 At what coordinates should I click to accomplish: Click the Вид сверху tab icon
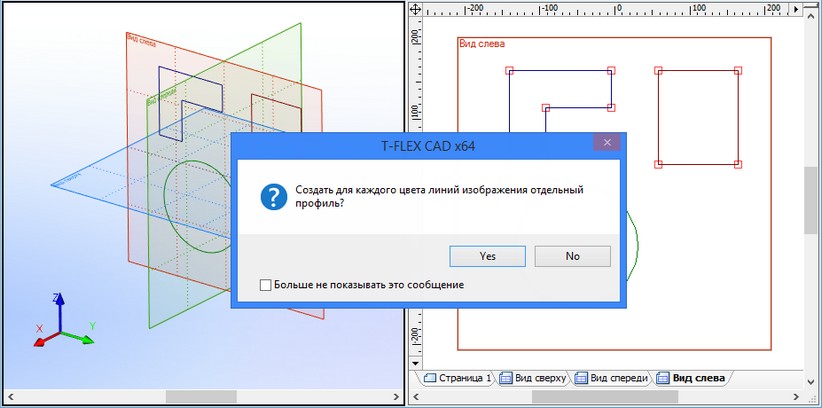click(x=506, y=378)
